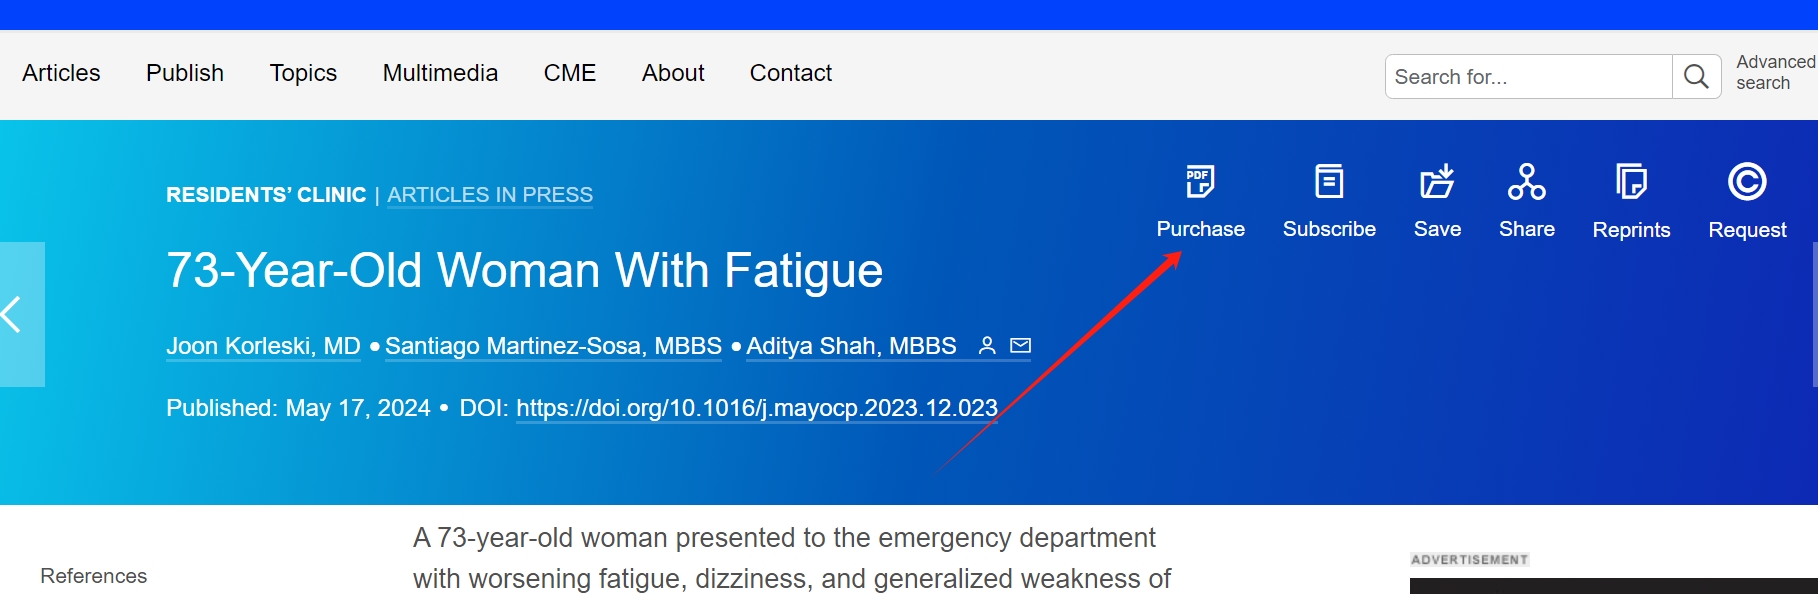This screenshot has height=594, width=1818.
Task: Open the Articles in Press link
Action: pos(490,195)
